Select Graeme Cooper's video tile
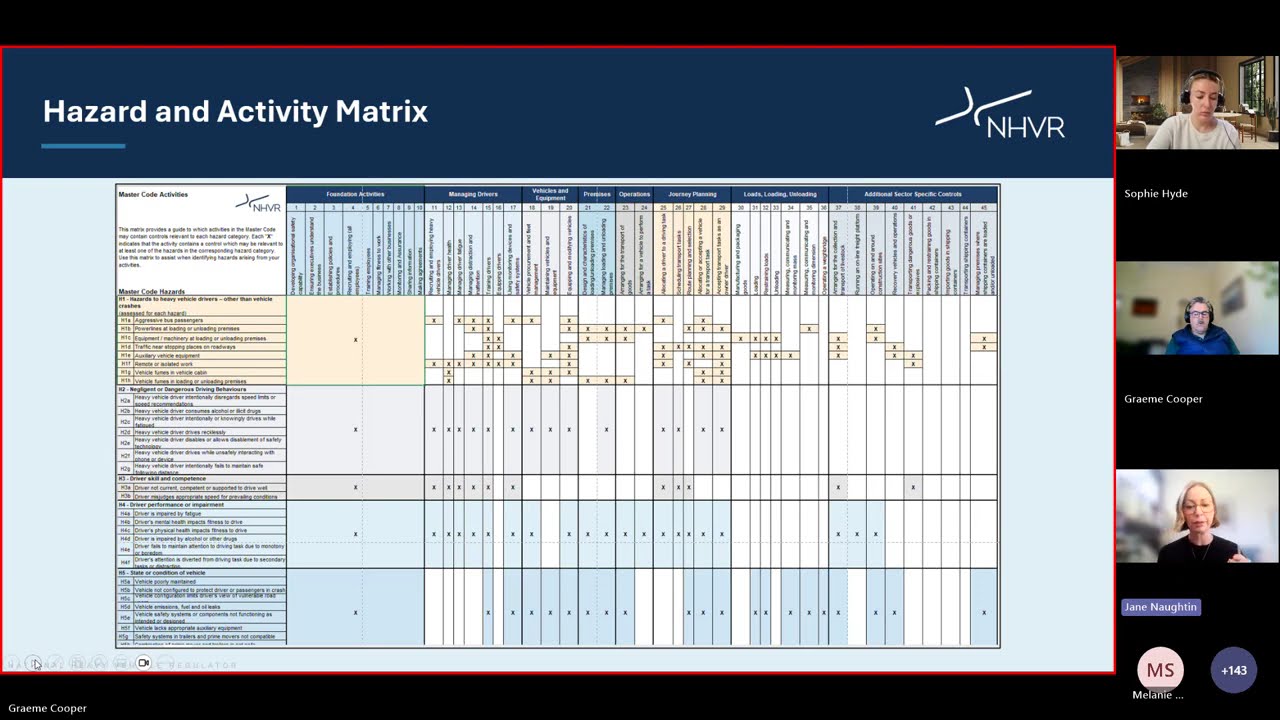The width and height of the screenshot is (1280, 720). coord(1197,309)
